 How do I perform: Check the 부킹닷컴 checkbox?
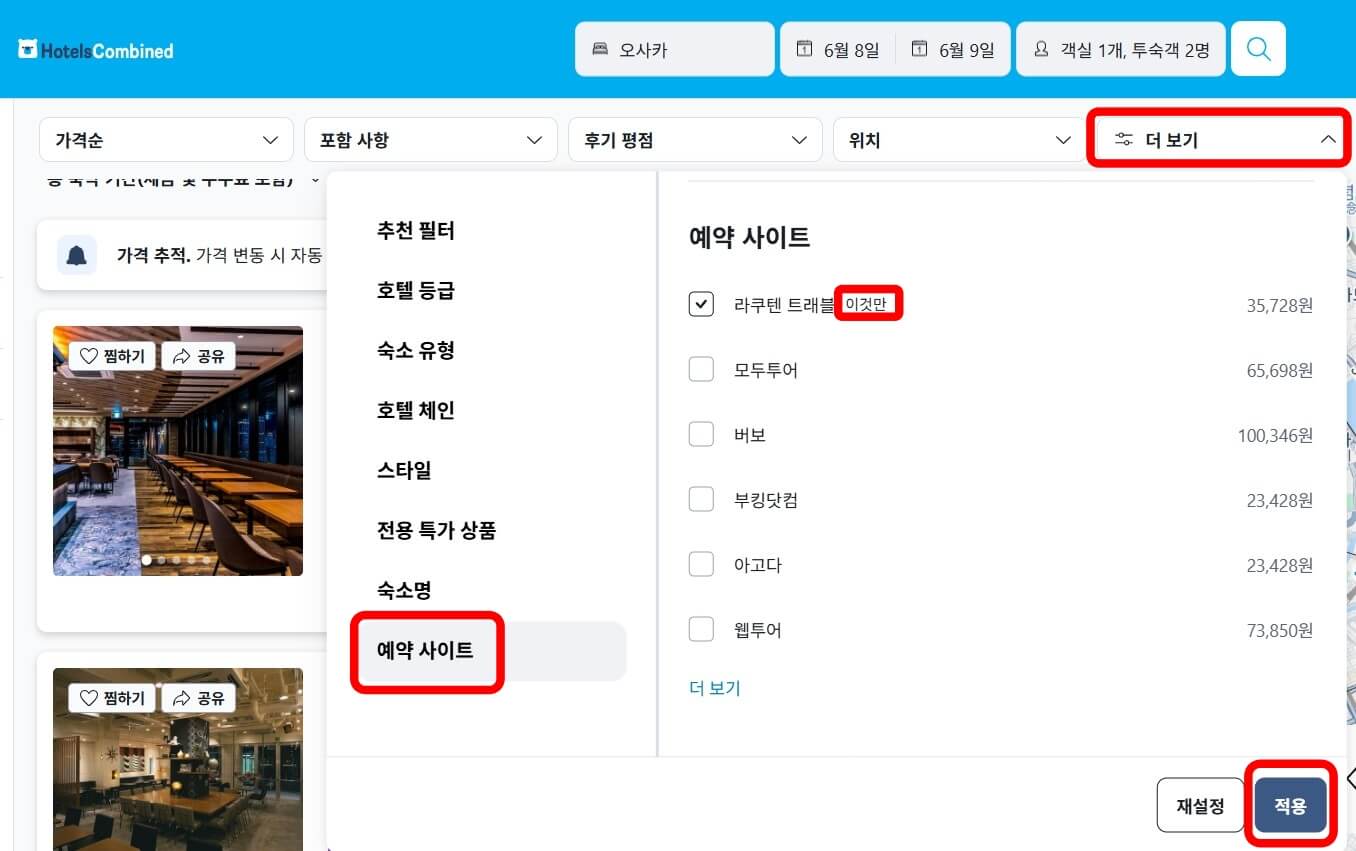click(x=702, y=499)
